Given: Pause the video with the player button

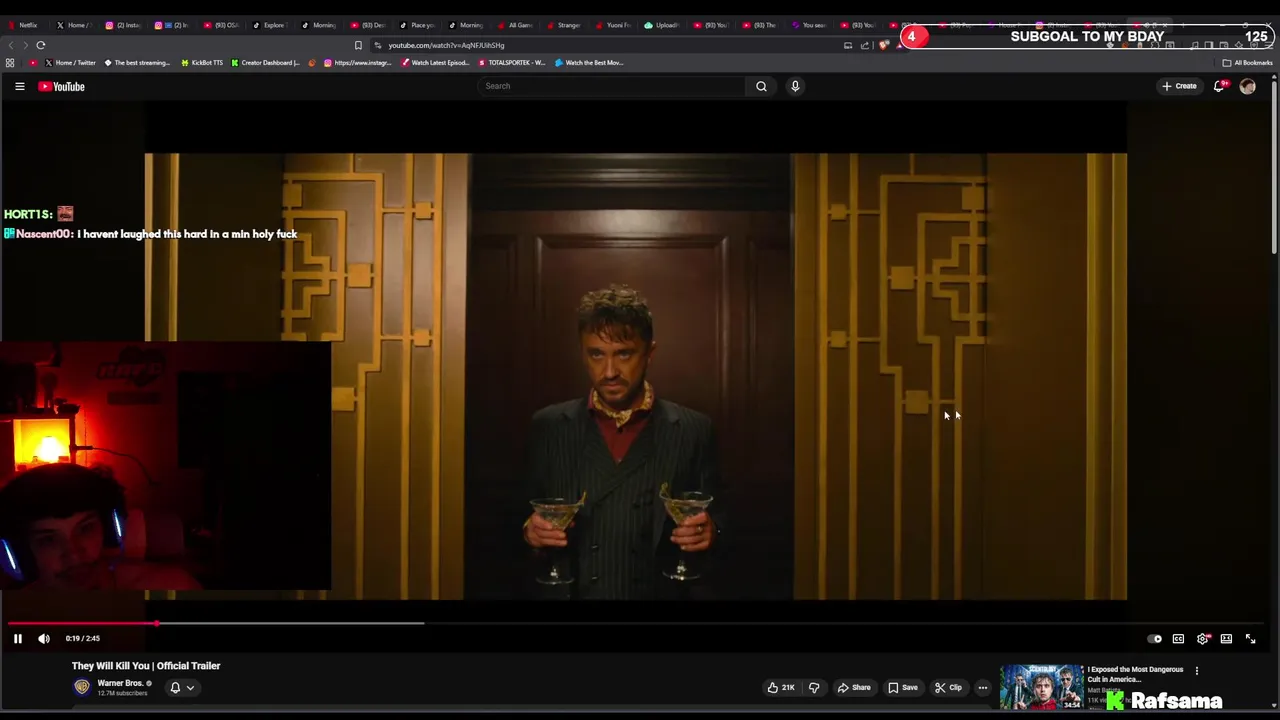Looking at the screenshot, I should [x=17, y=638].
